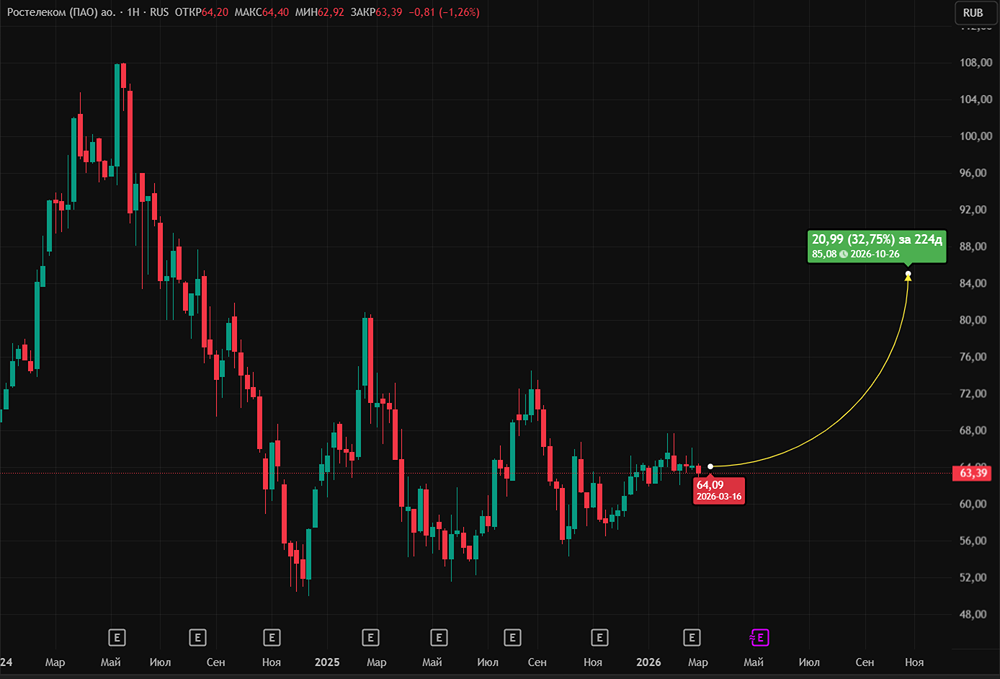The width and height of the screenshot is (1000, 679).
Task: Click the tall green candle at 108 peak
Action: 117,115
